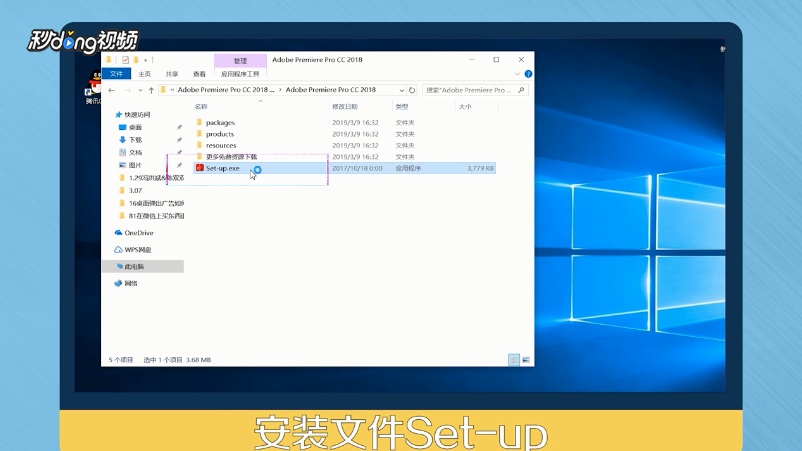Image resolution: width=802 pixels, height=451 pixels.
Task: Click the 3,779 KB size of Set-up.exe
Action: (480, 168)
